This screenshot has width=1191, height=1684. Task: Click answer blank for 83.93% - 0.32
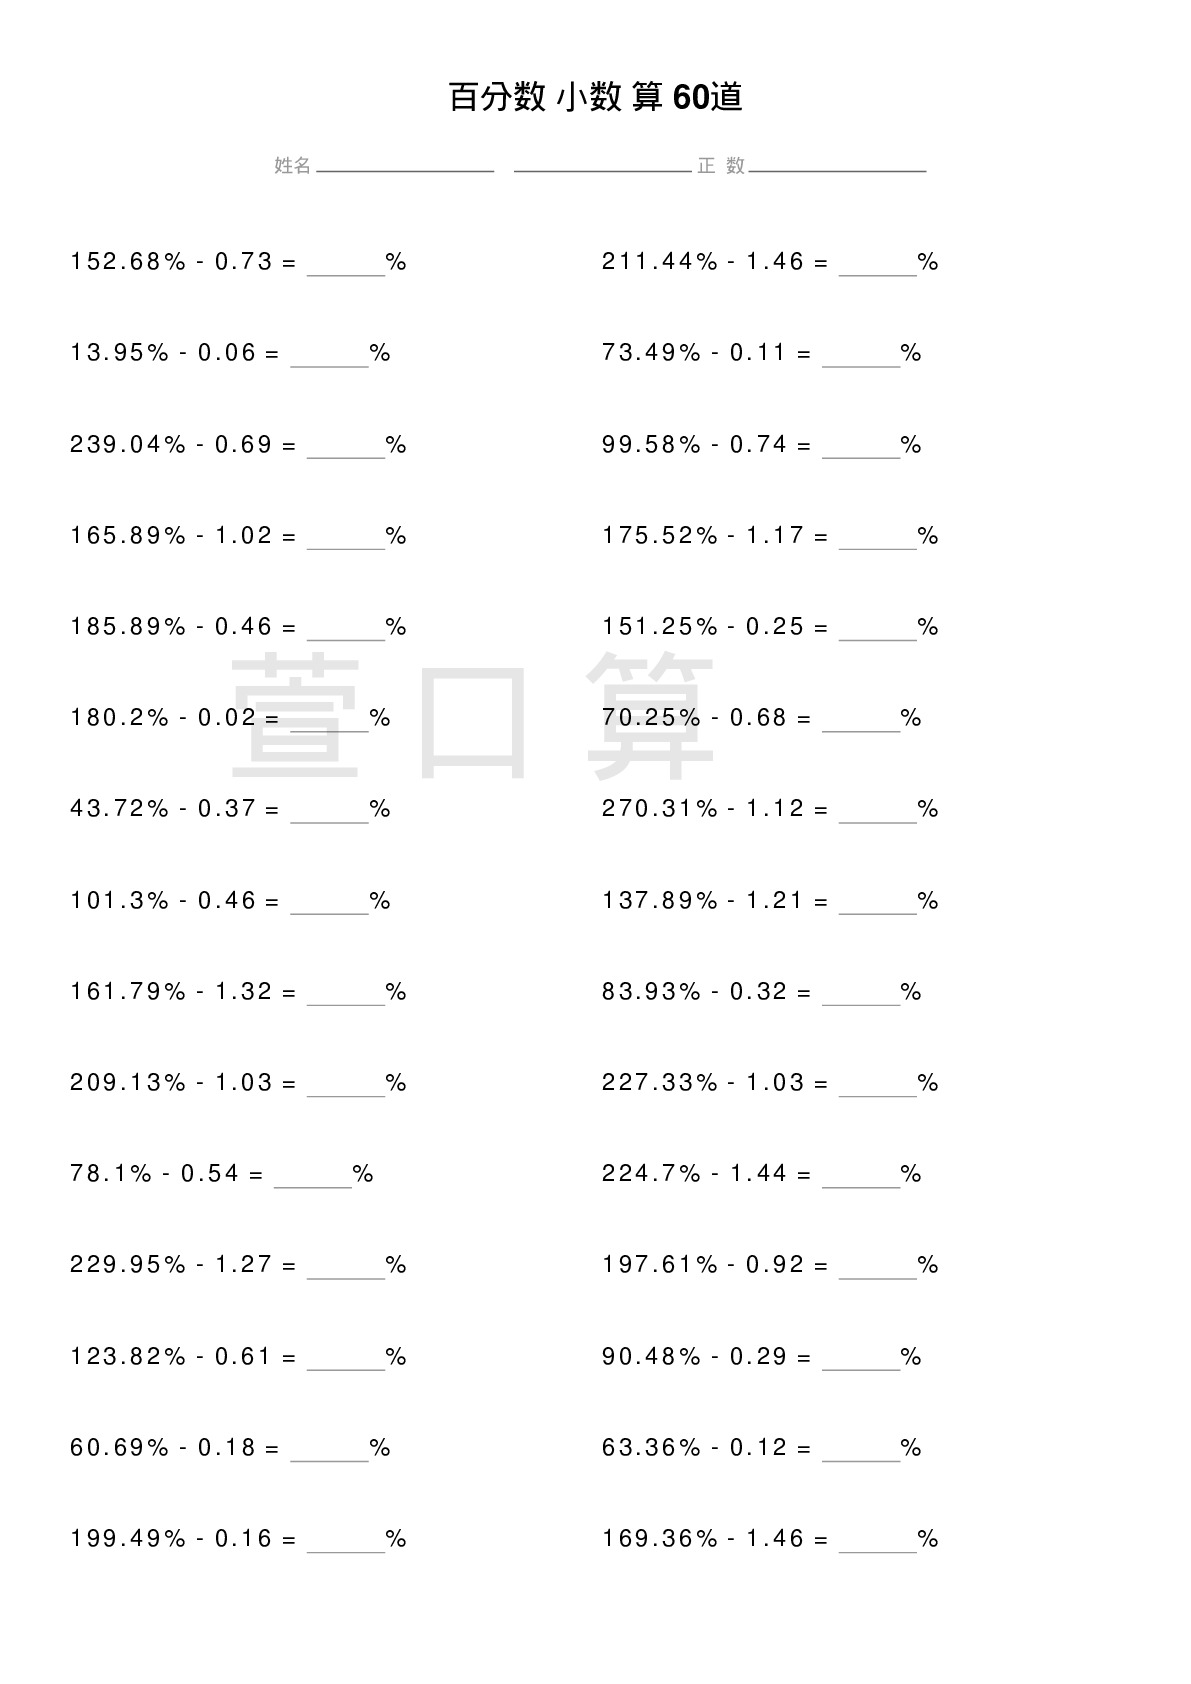click(x=861, y=995)
